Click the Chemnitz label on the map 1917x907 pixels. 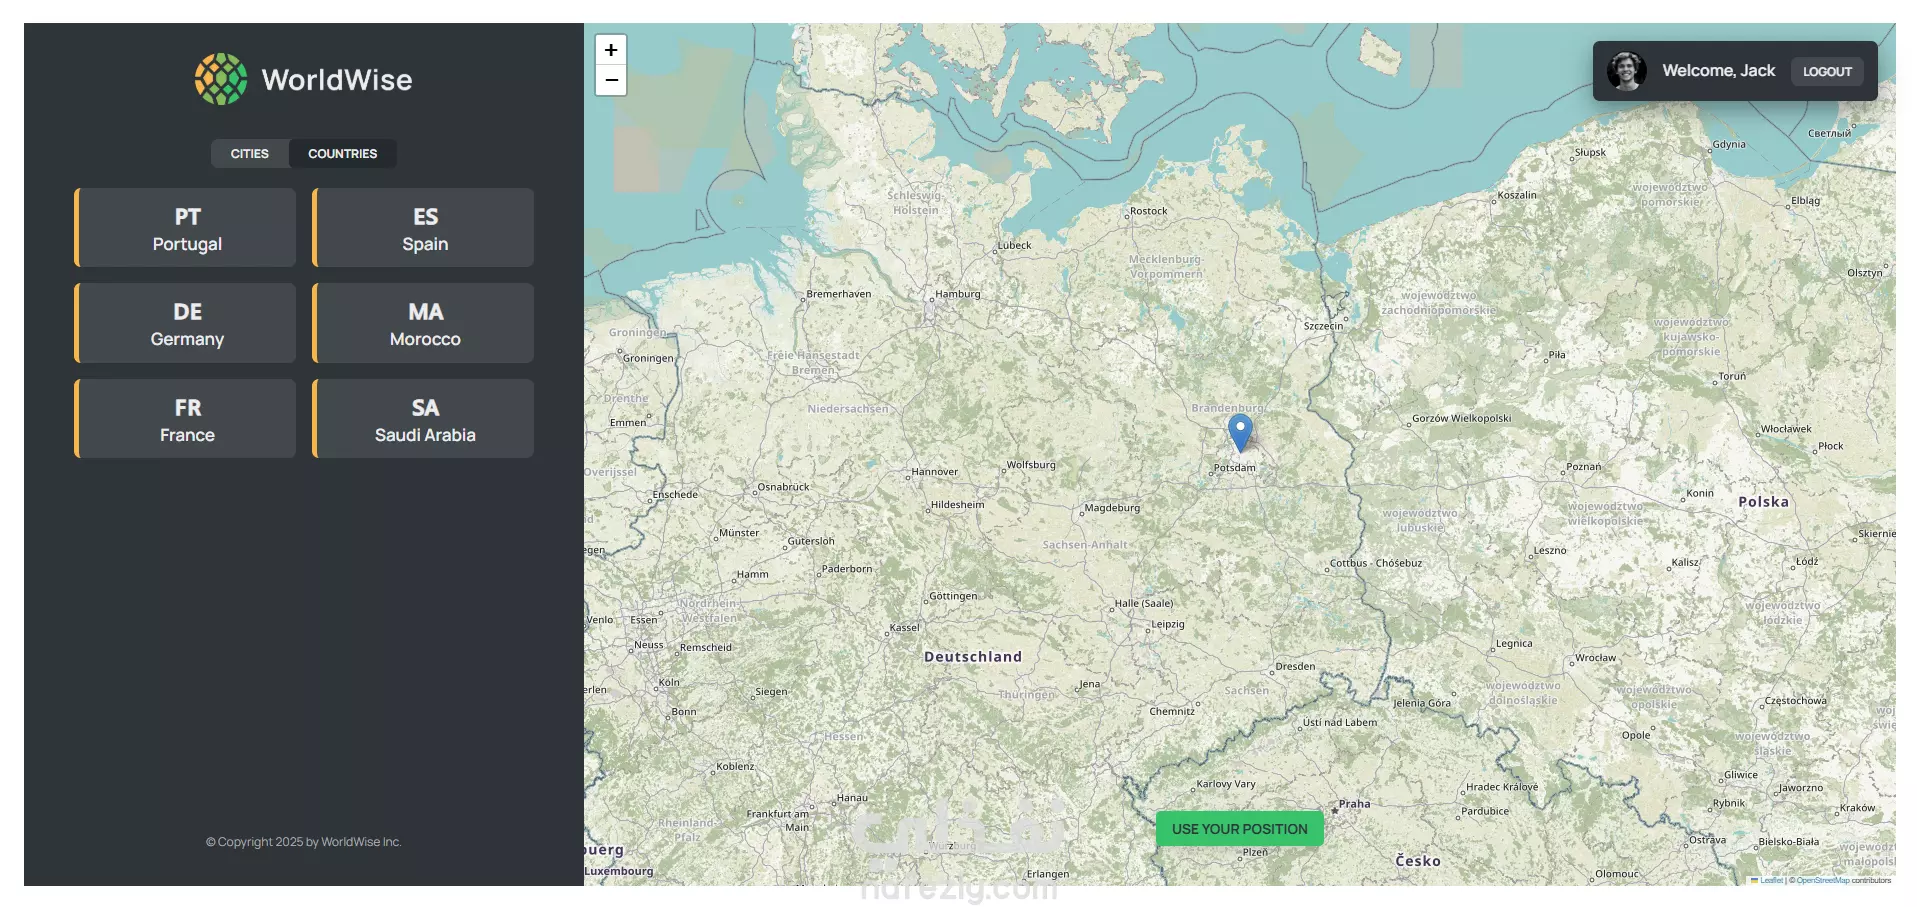[x=1172, y=712]
